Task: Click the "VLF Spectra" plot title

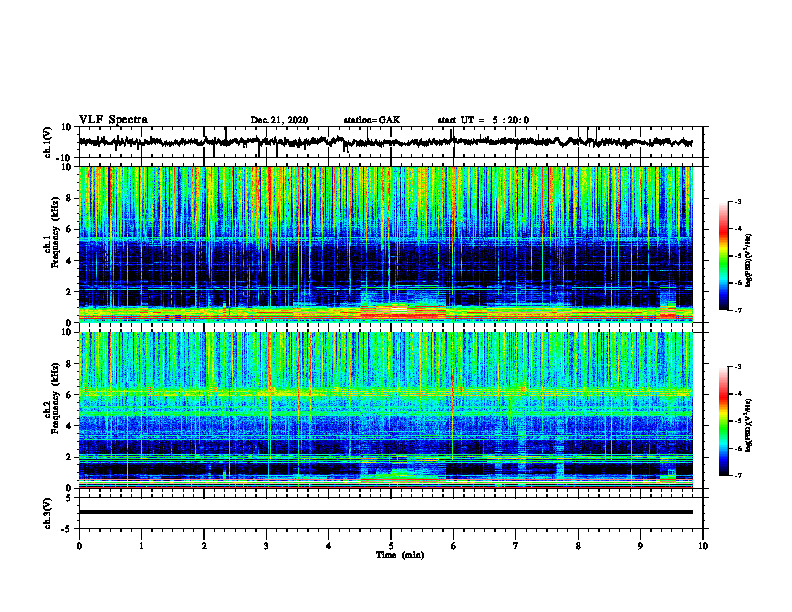Action: (x=113, y=120)
